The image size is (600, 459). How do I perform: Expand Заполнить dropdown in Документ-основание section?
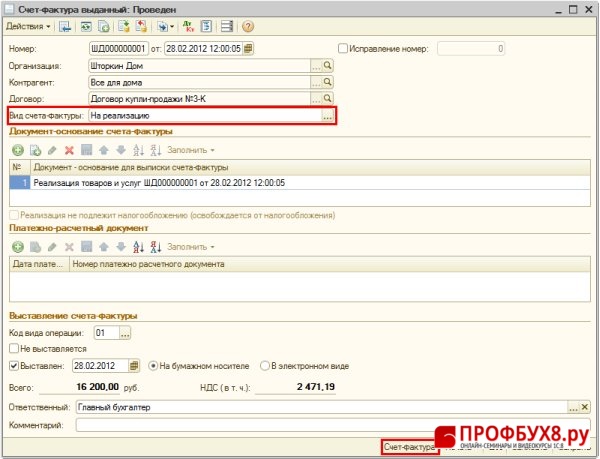191,150
